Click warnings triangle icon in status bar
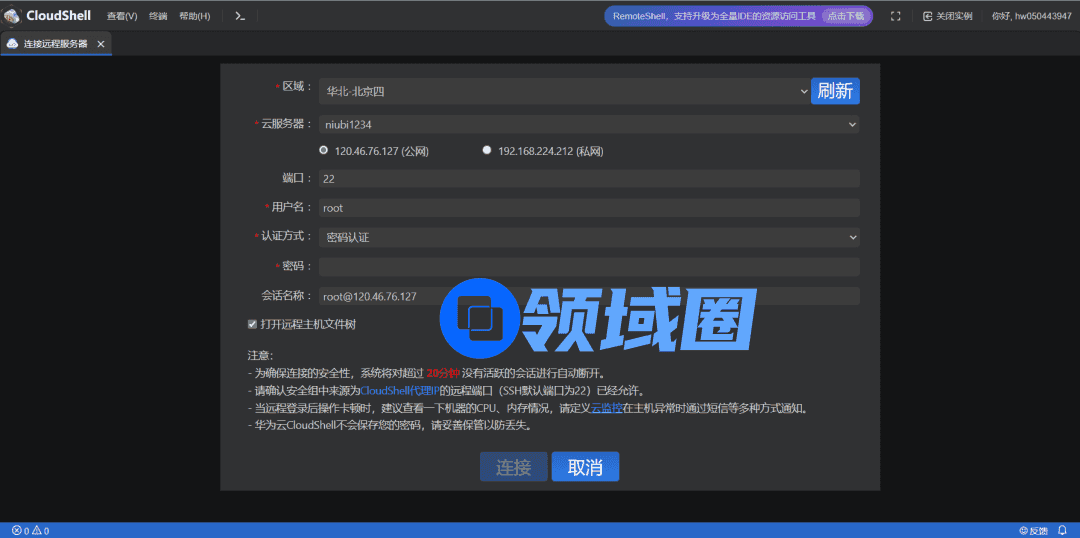This screenshot has width=1080, height=538. point(37,530)
